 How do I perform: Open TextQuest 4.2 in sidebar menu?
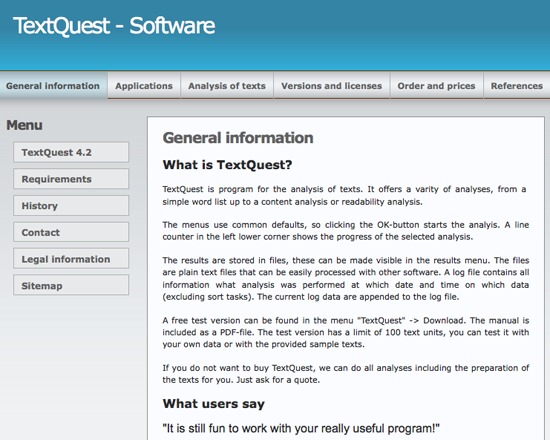[71, 152]
